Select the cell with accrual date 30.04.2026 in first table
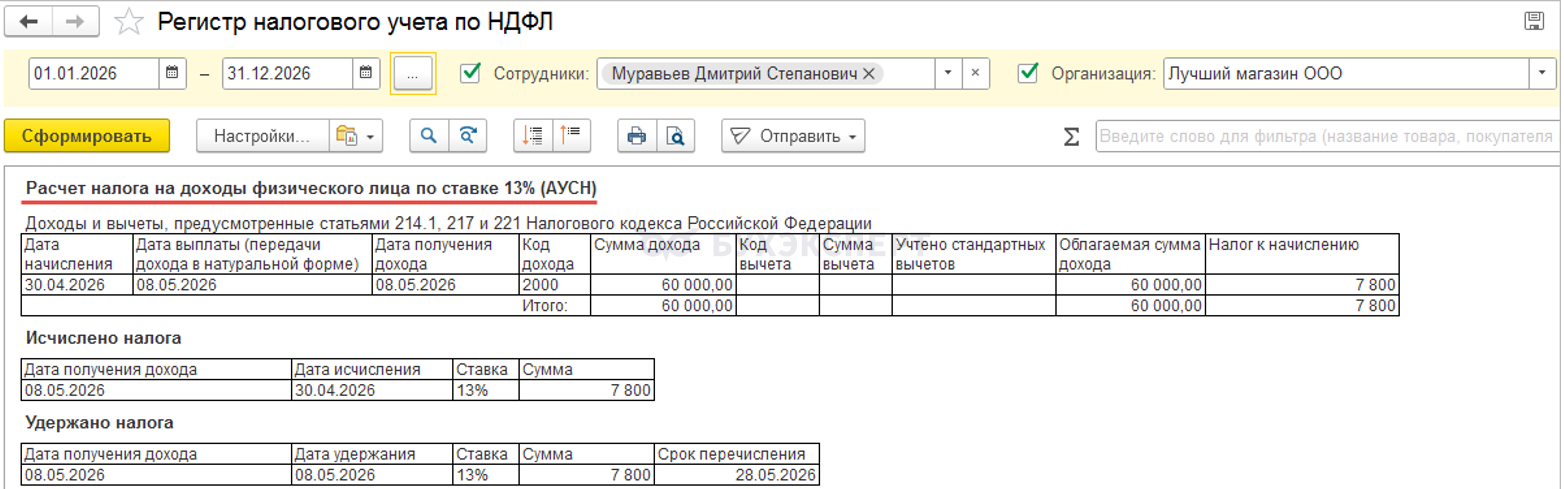The image size is (1564, 489). point(77,285)
